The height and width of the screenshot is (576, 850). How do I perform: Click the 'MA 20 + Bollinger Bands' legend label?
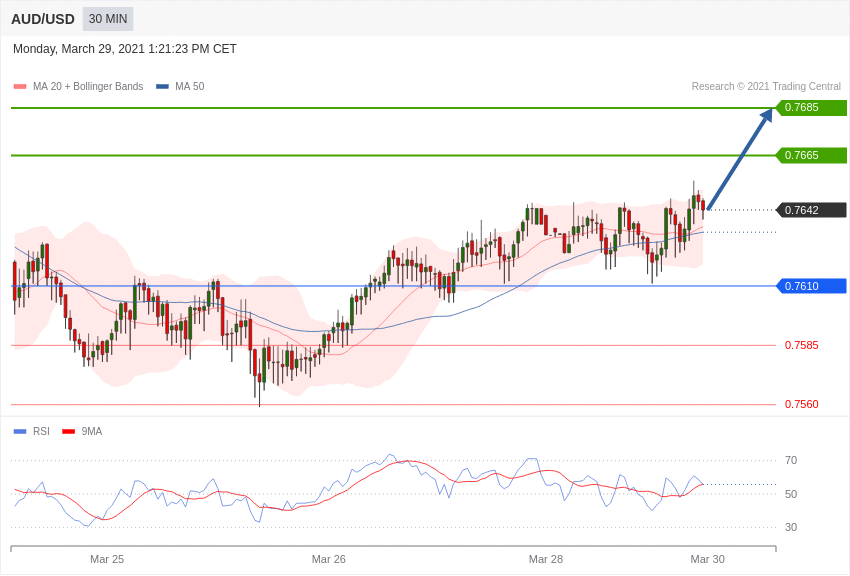tap(88, 86)
